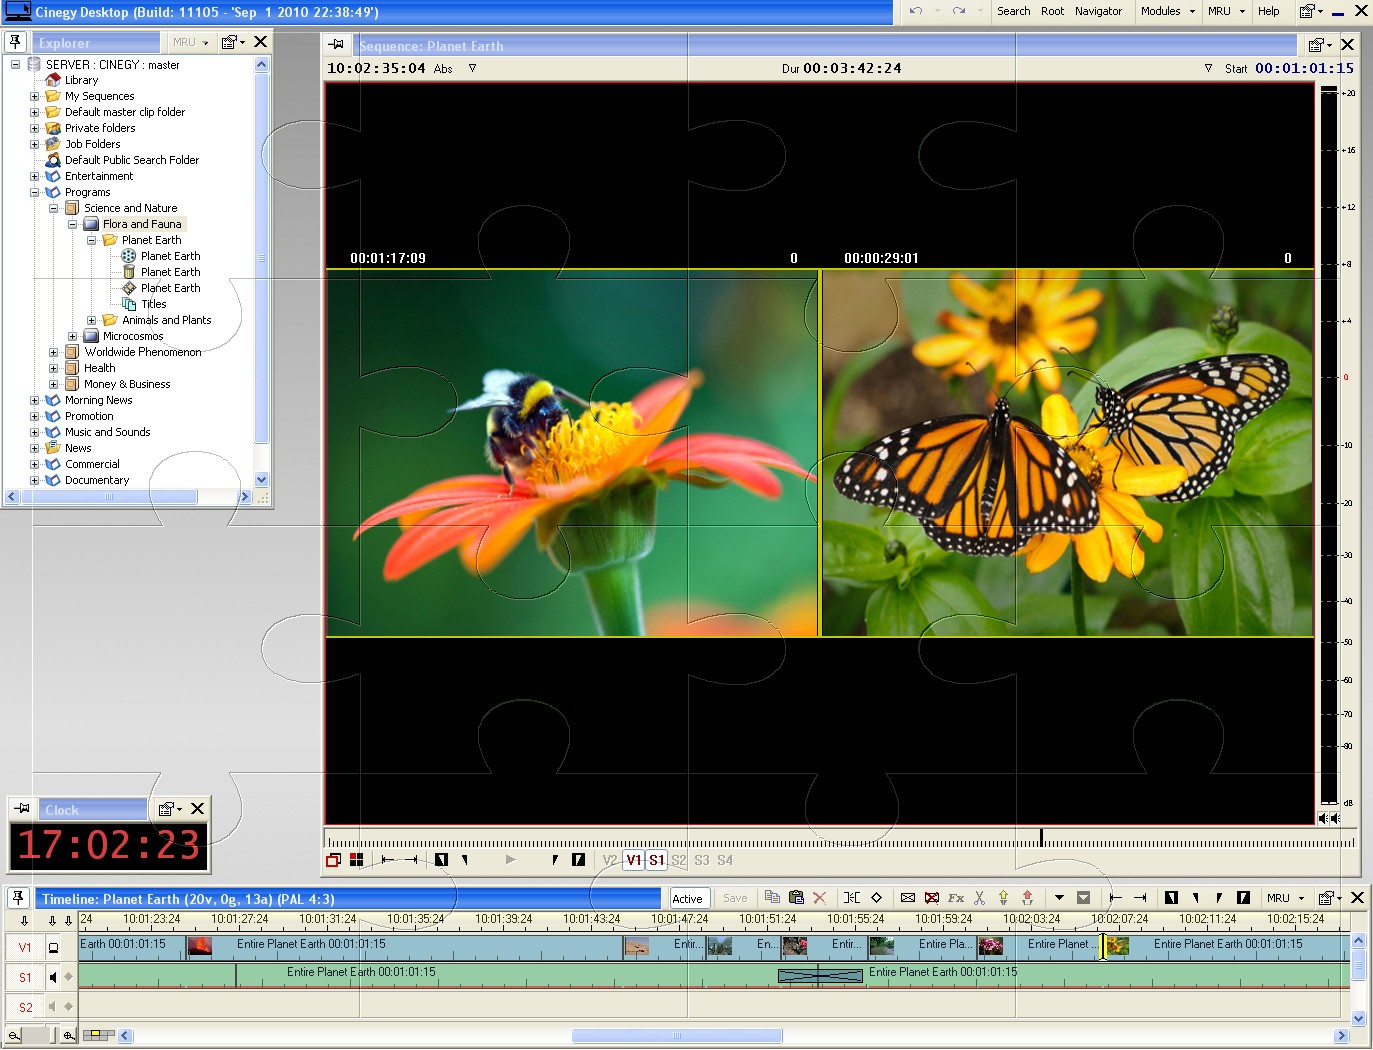Click the timeline zoom-out magnifier

[15, 1036]
